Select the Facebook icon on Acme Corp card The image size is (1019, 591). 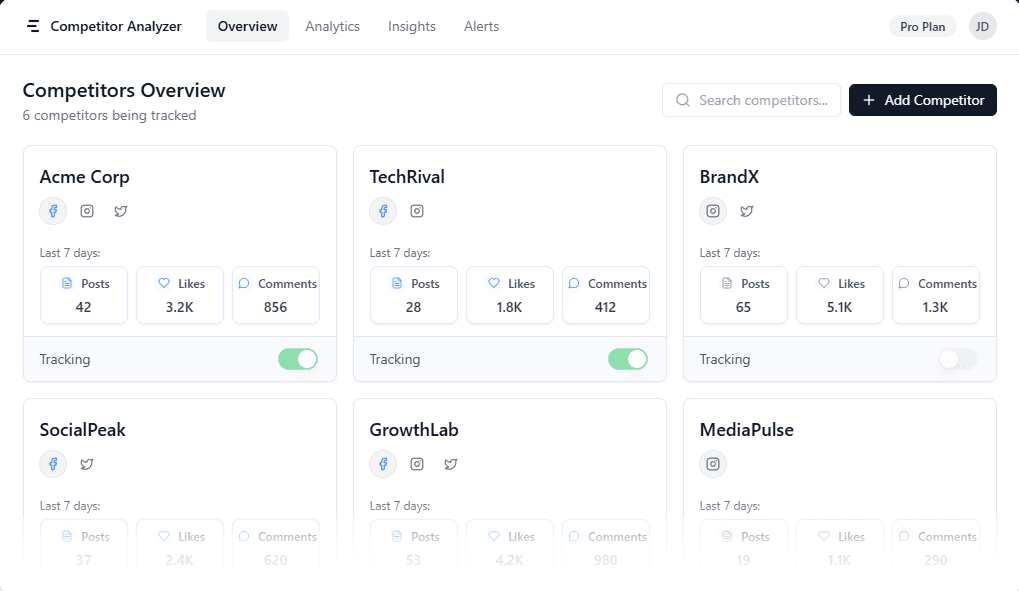pos(53,211)
